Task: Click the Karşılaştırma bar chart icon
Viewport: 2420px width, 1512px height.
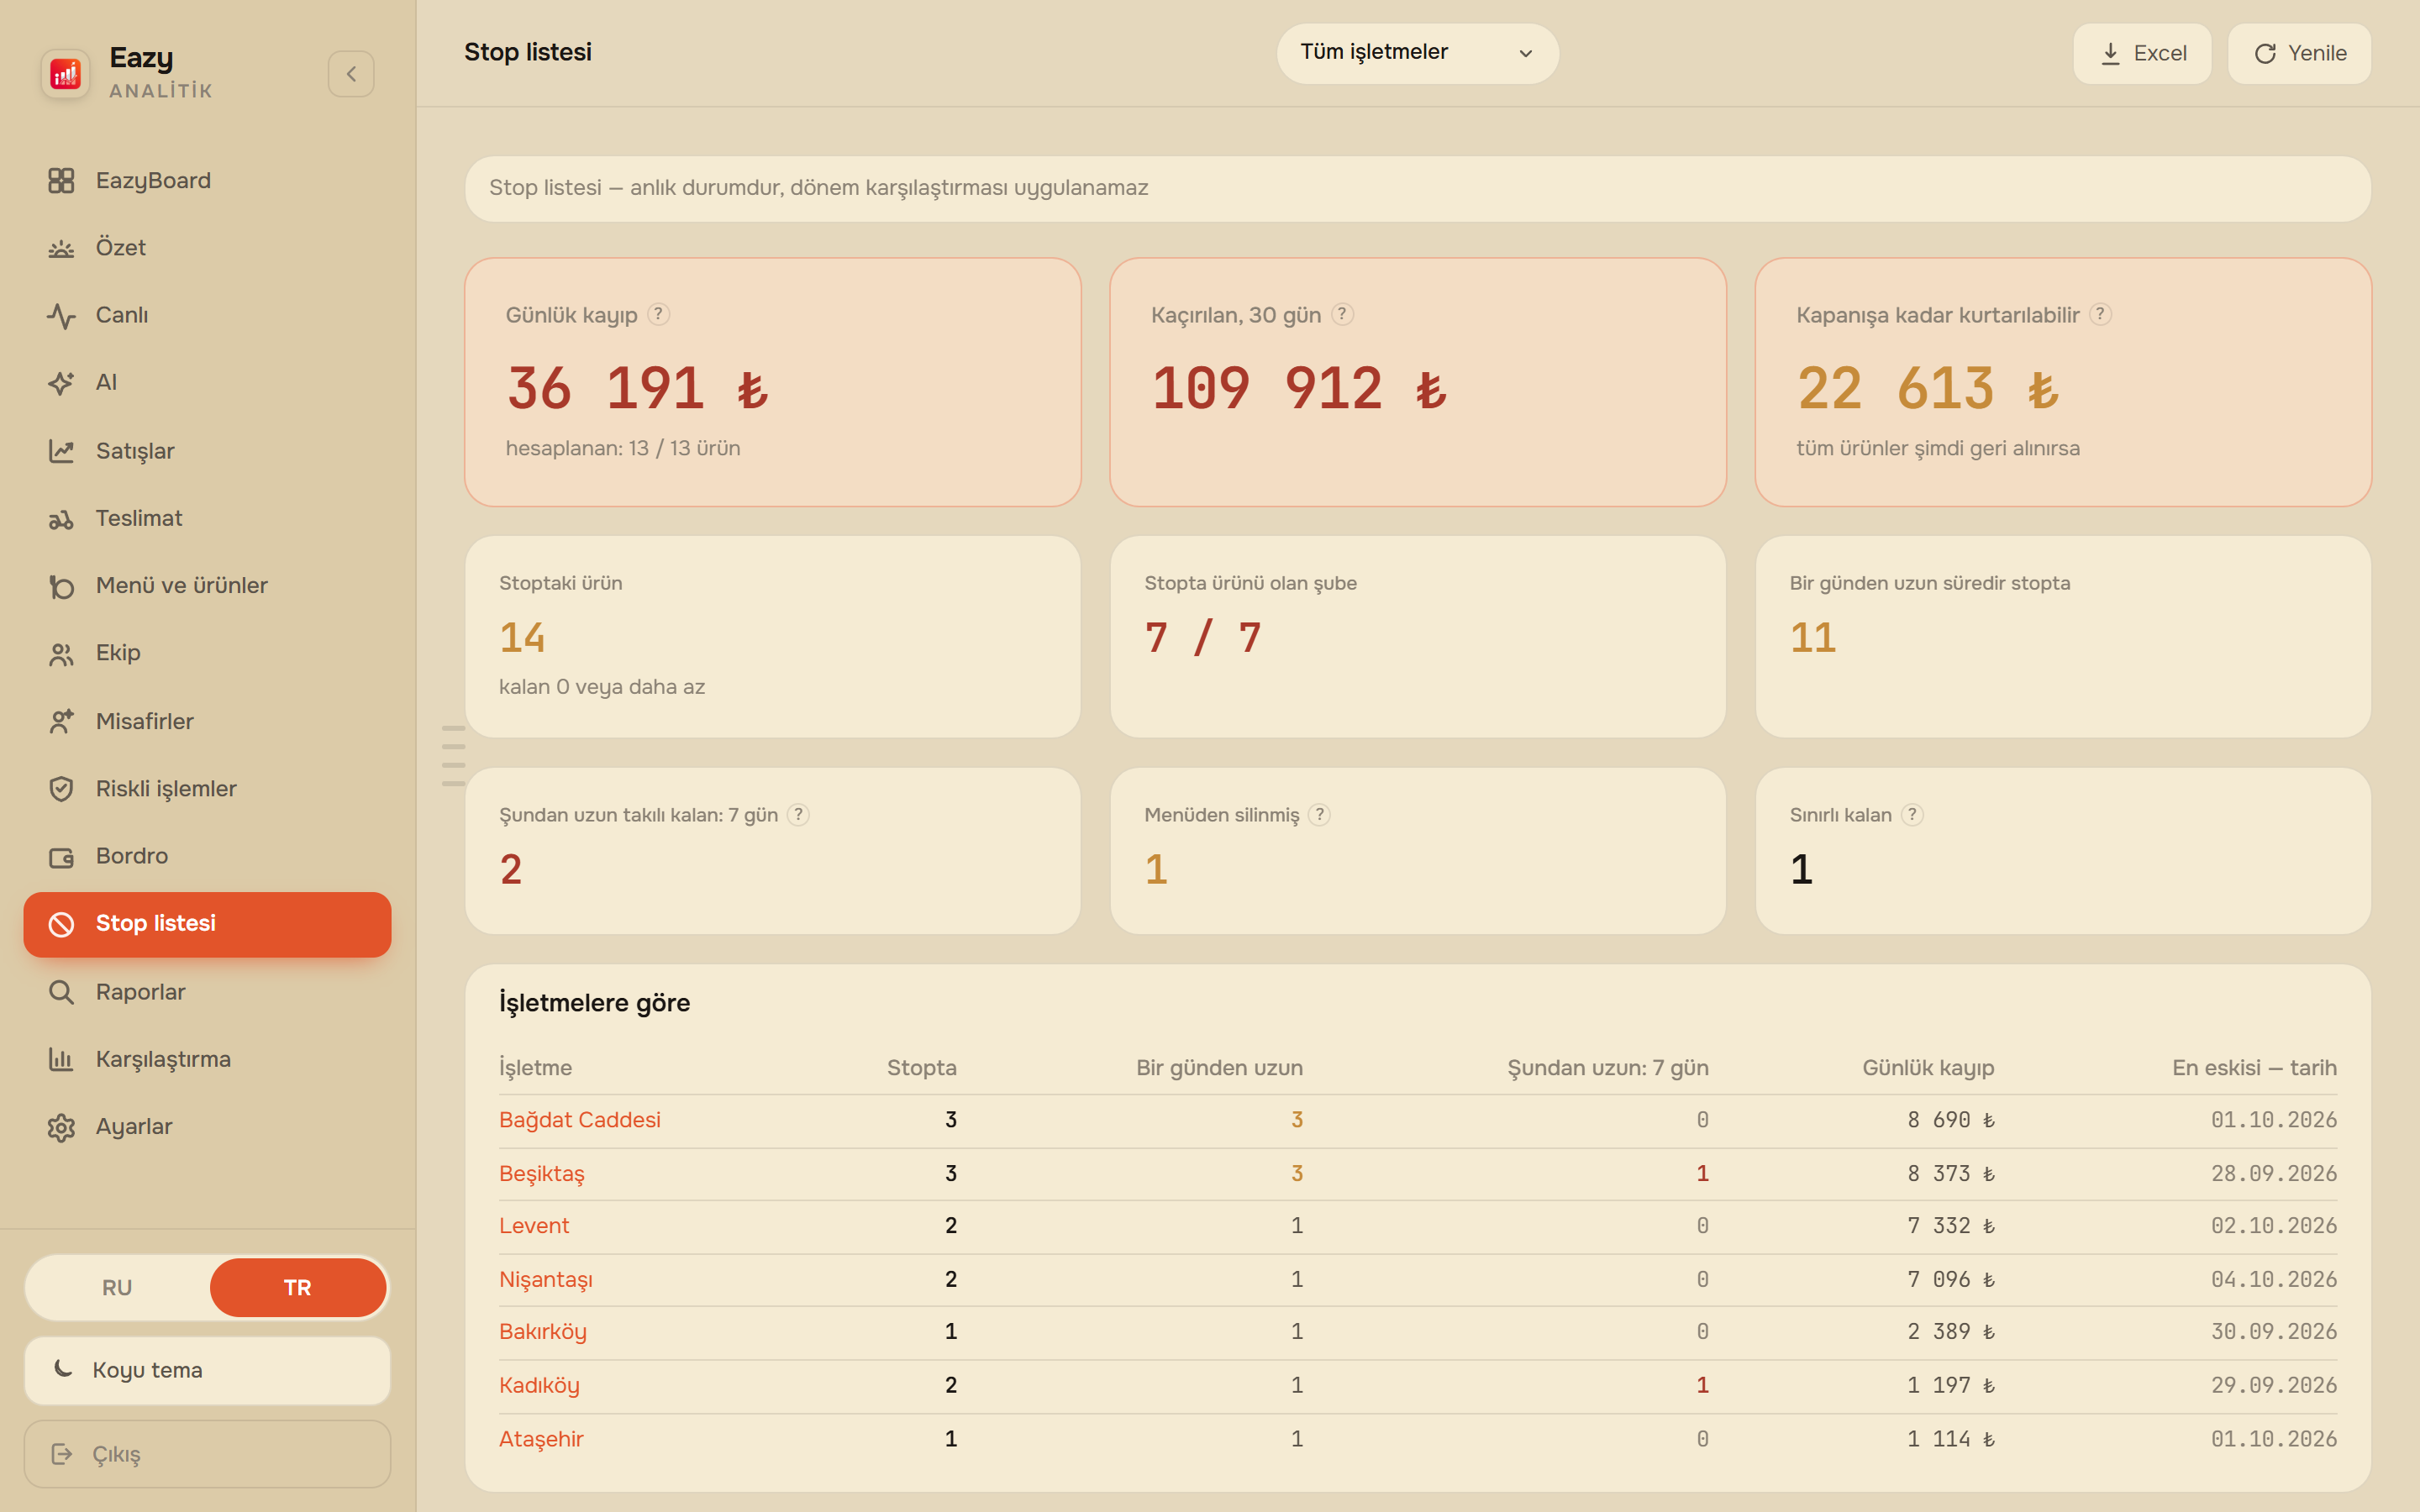Action: pyautogui.click(x=61, y=1059)
